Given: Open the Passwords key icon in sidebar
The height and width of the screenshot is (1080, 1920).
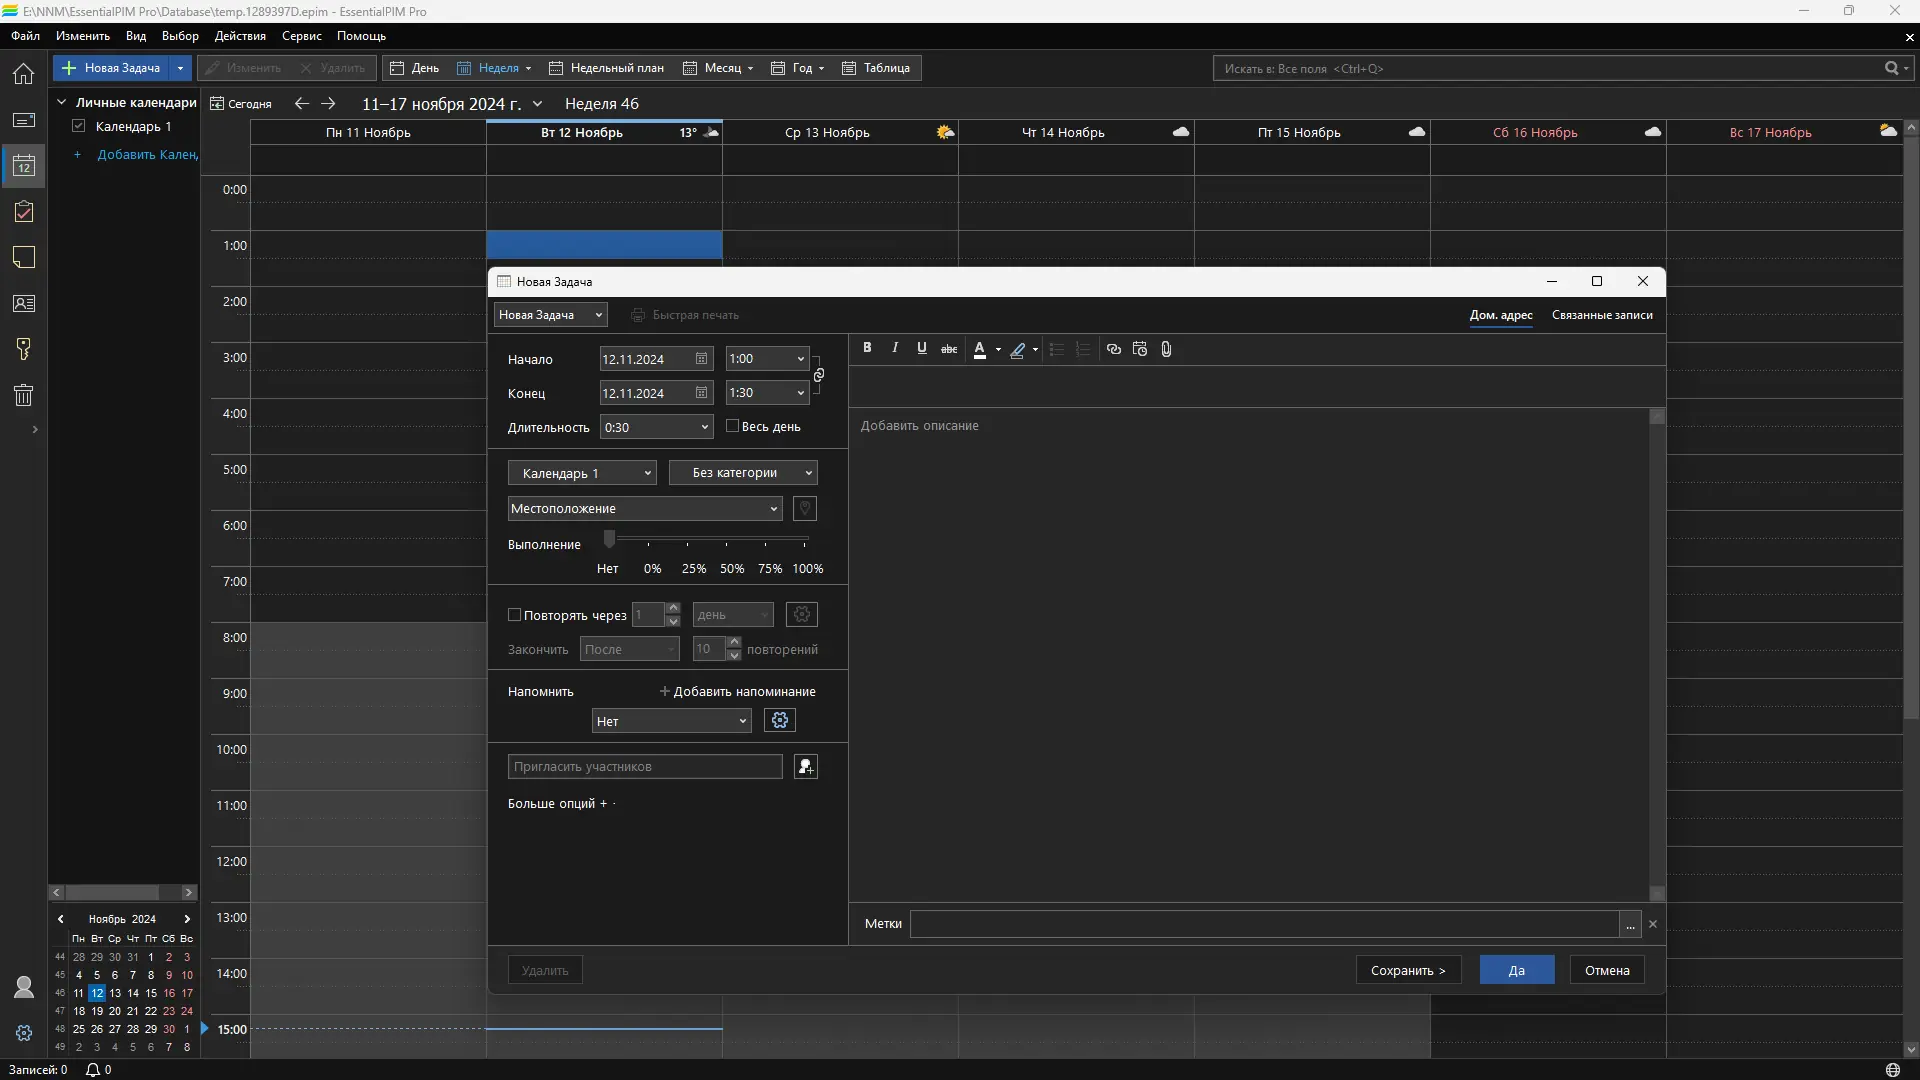Looking at the screenshot, I should (x=24, y=349).
